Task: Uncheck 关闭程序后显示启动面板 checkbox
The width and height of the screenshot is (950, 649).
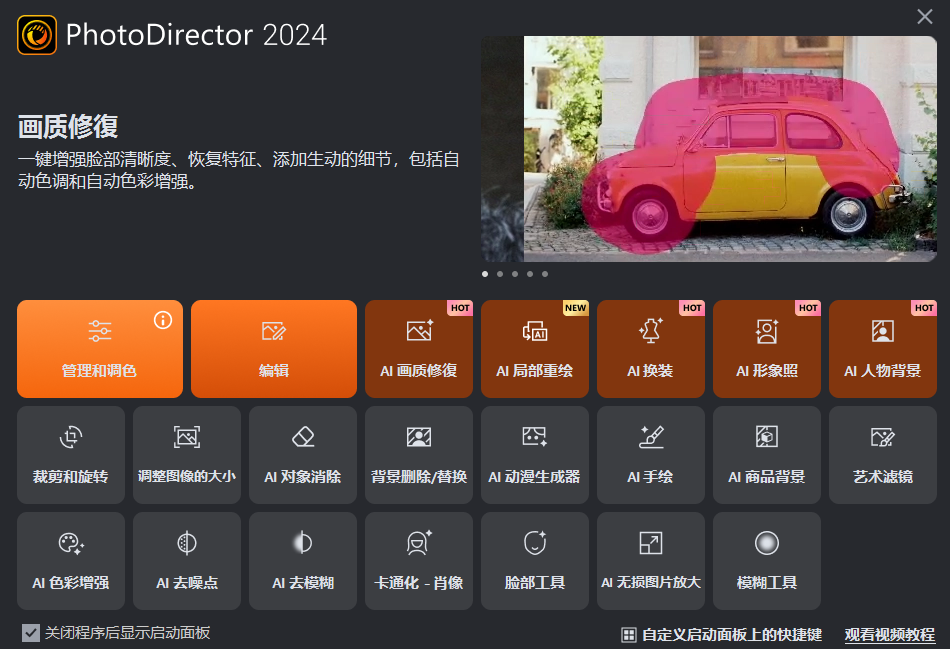Action: coord(31,633)
